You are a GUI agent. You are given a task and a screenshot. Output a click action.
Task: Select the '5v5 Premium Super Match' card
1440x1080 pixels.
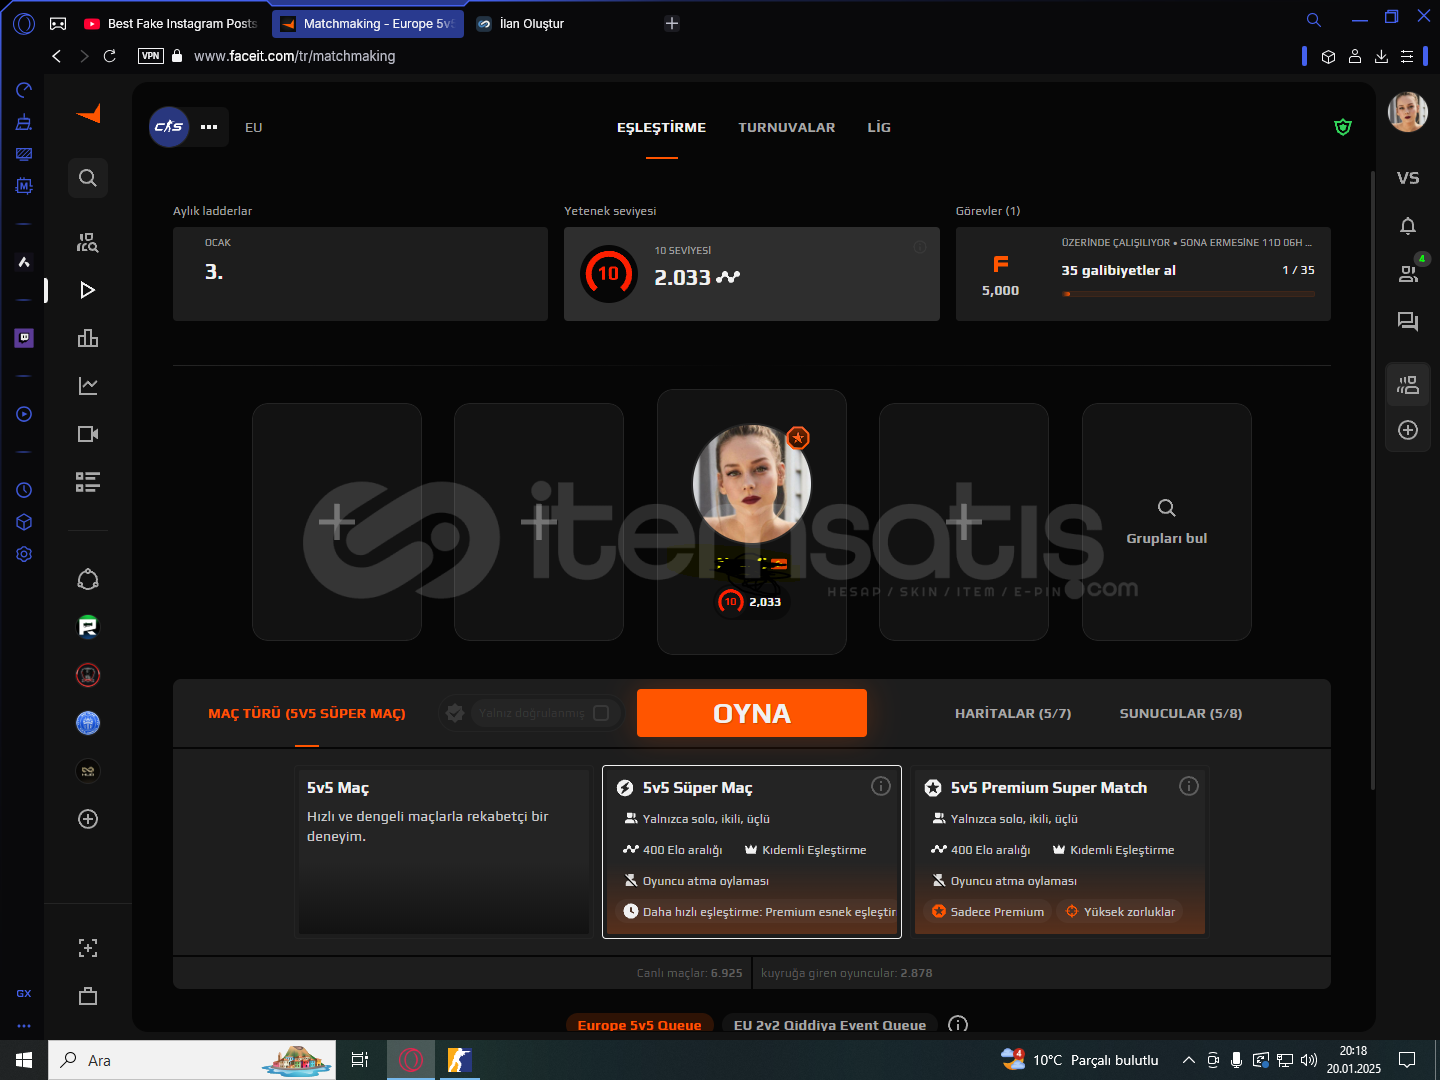coord(1060,852)
